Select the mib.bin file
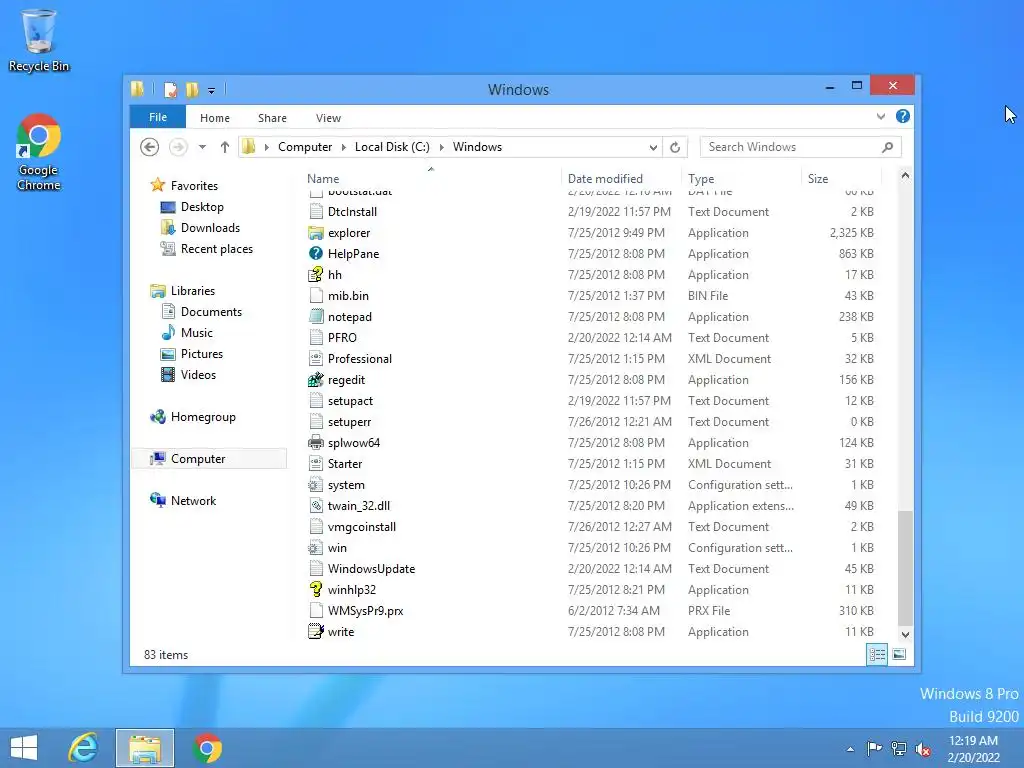 (348, 296)
